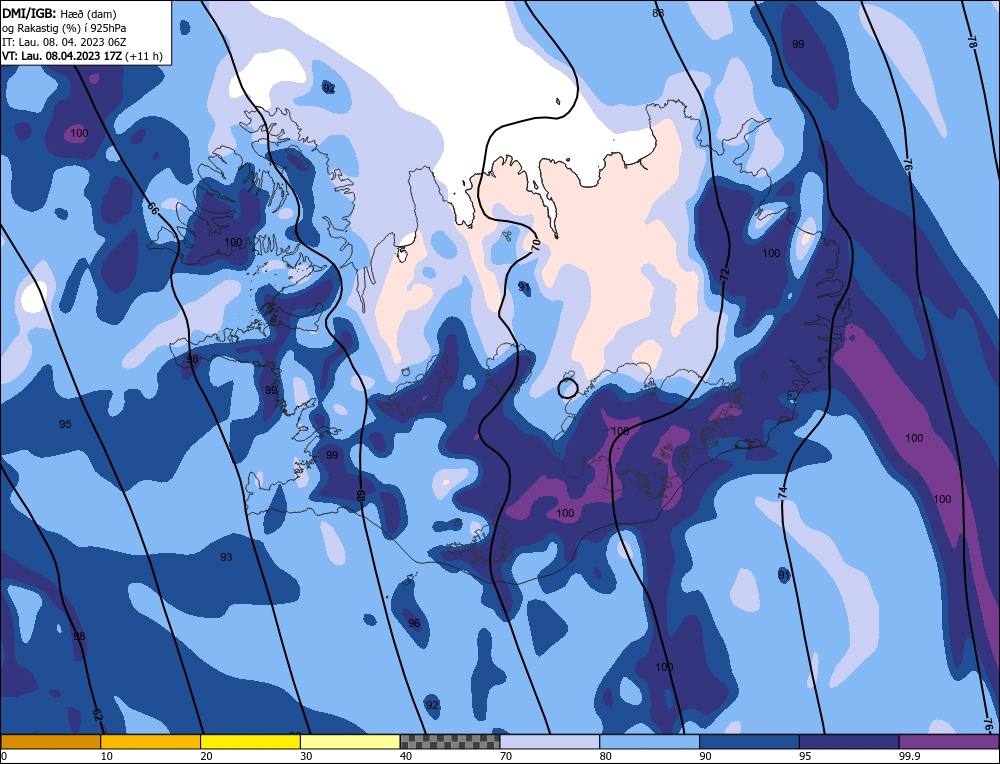Click the 'DMI/IGB: Hæð (dam)' title text
This screenshot has height=764, width=1000.
pos(59,13)
